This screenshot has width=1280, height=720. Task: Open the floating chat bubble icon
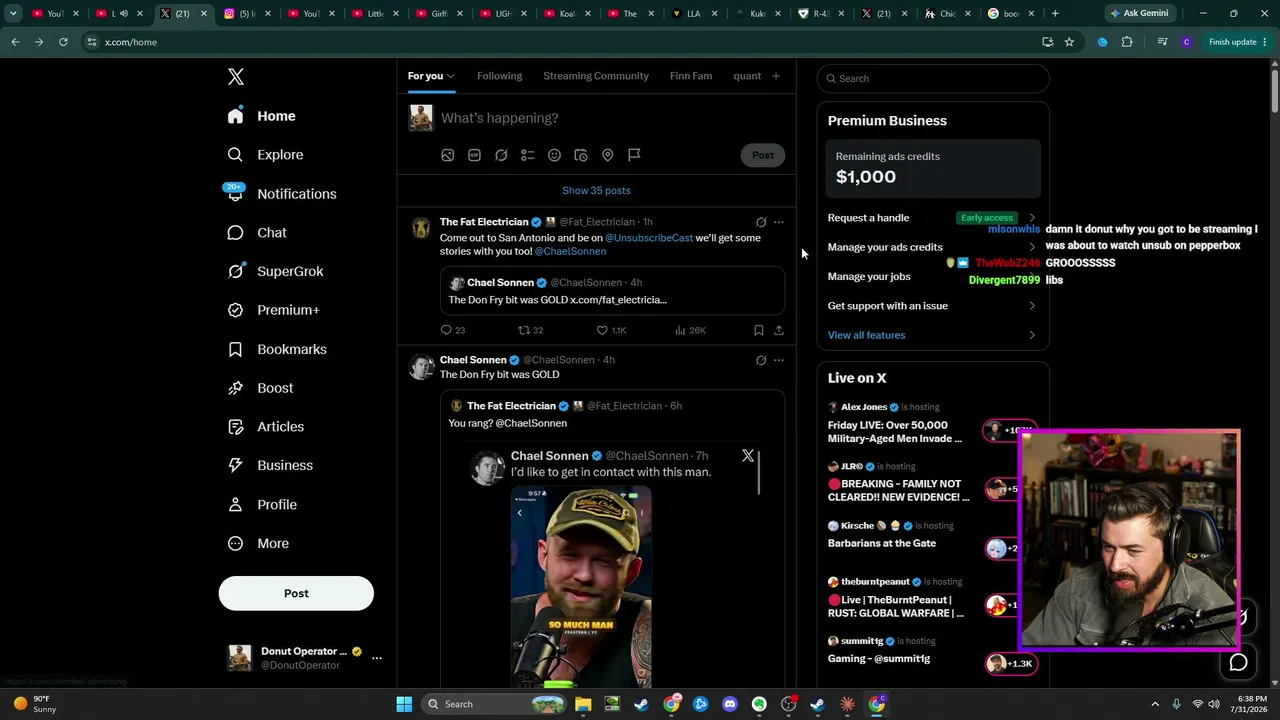coord(1238,662)
